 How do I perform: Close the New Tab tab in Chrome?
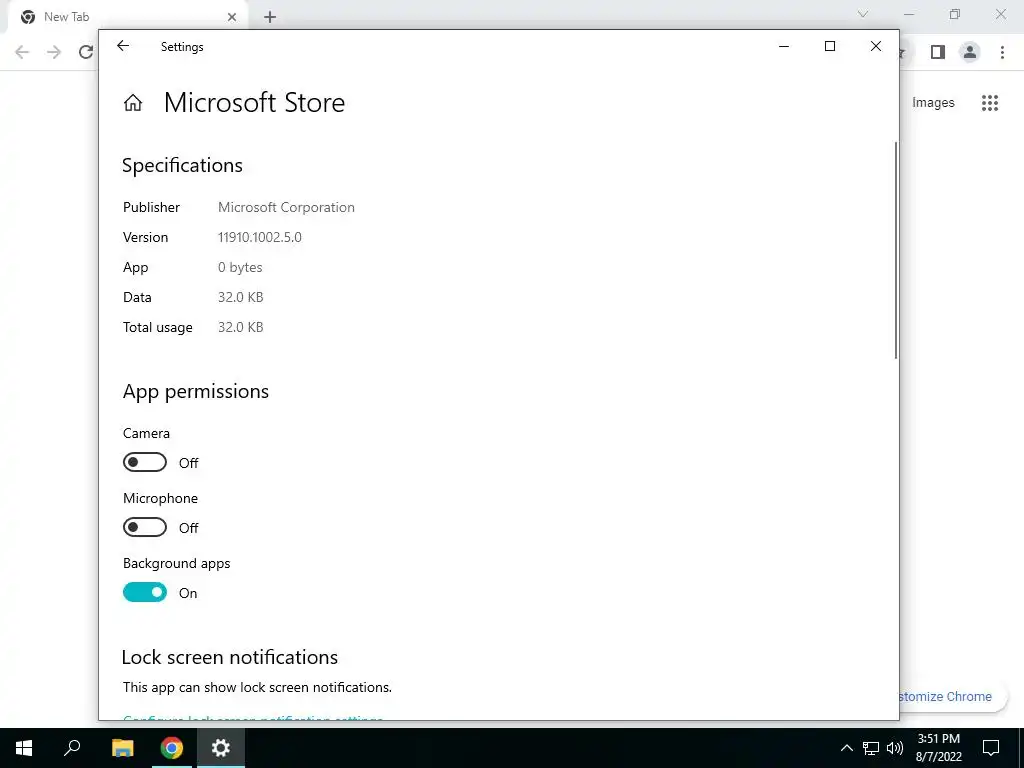coord(232,17)
